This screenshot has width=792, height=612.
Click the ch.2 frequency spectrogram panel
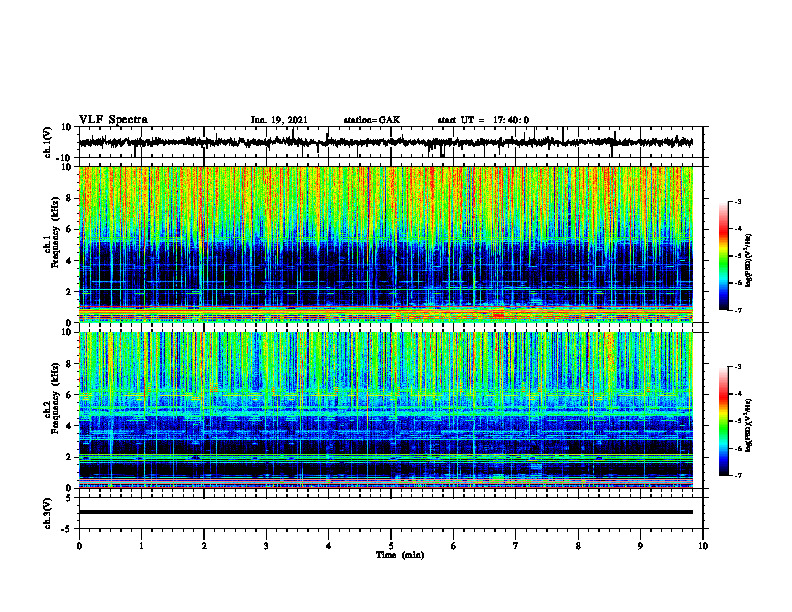[x=386, y=410]
